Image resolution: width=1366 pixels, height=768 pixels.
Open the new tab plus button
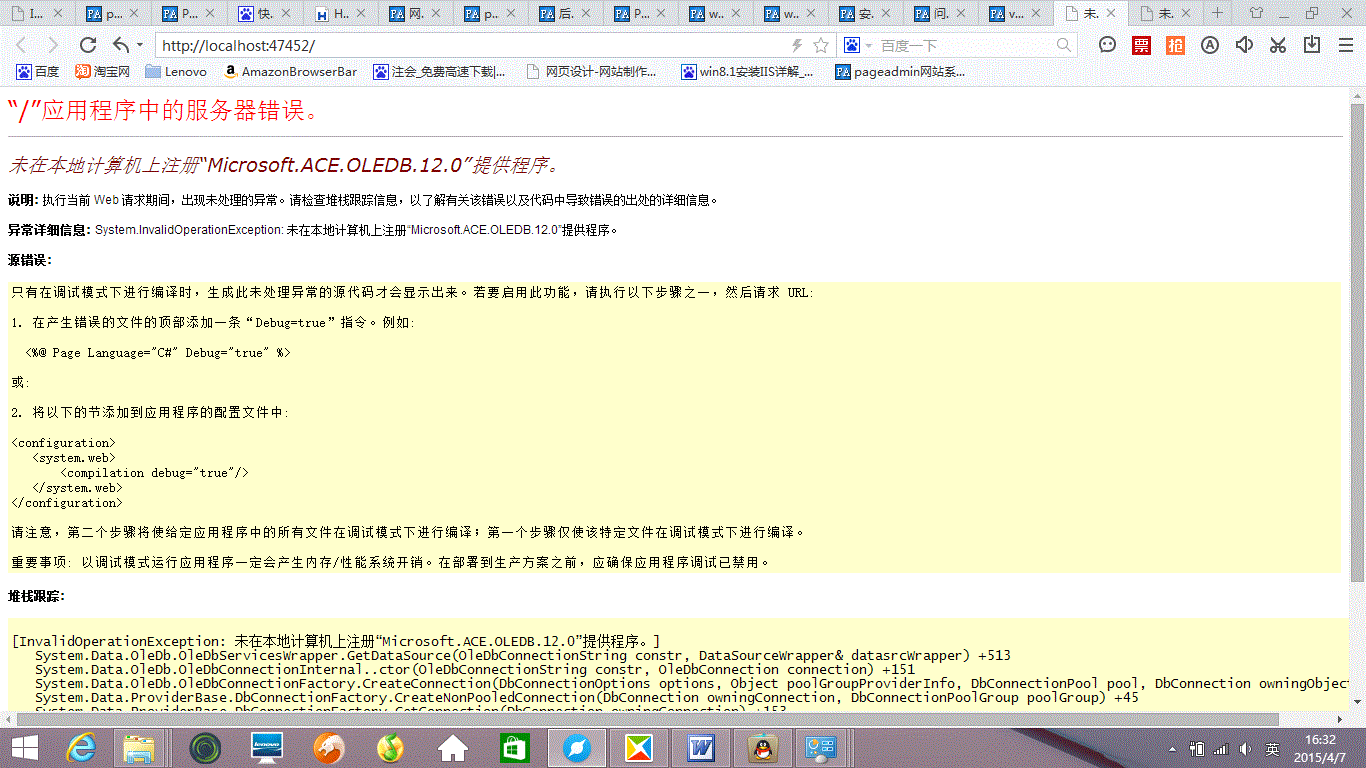click(x=1217, y=13)
